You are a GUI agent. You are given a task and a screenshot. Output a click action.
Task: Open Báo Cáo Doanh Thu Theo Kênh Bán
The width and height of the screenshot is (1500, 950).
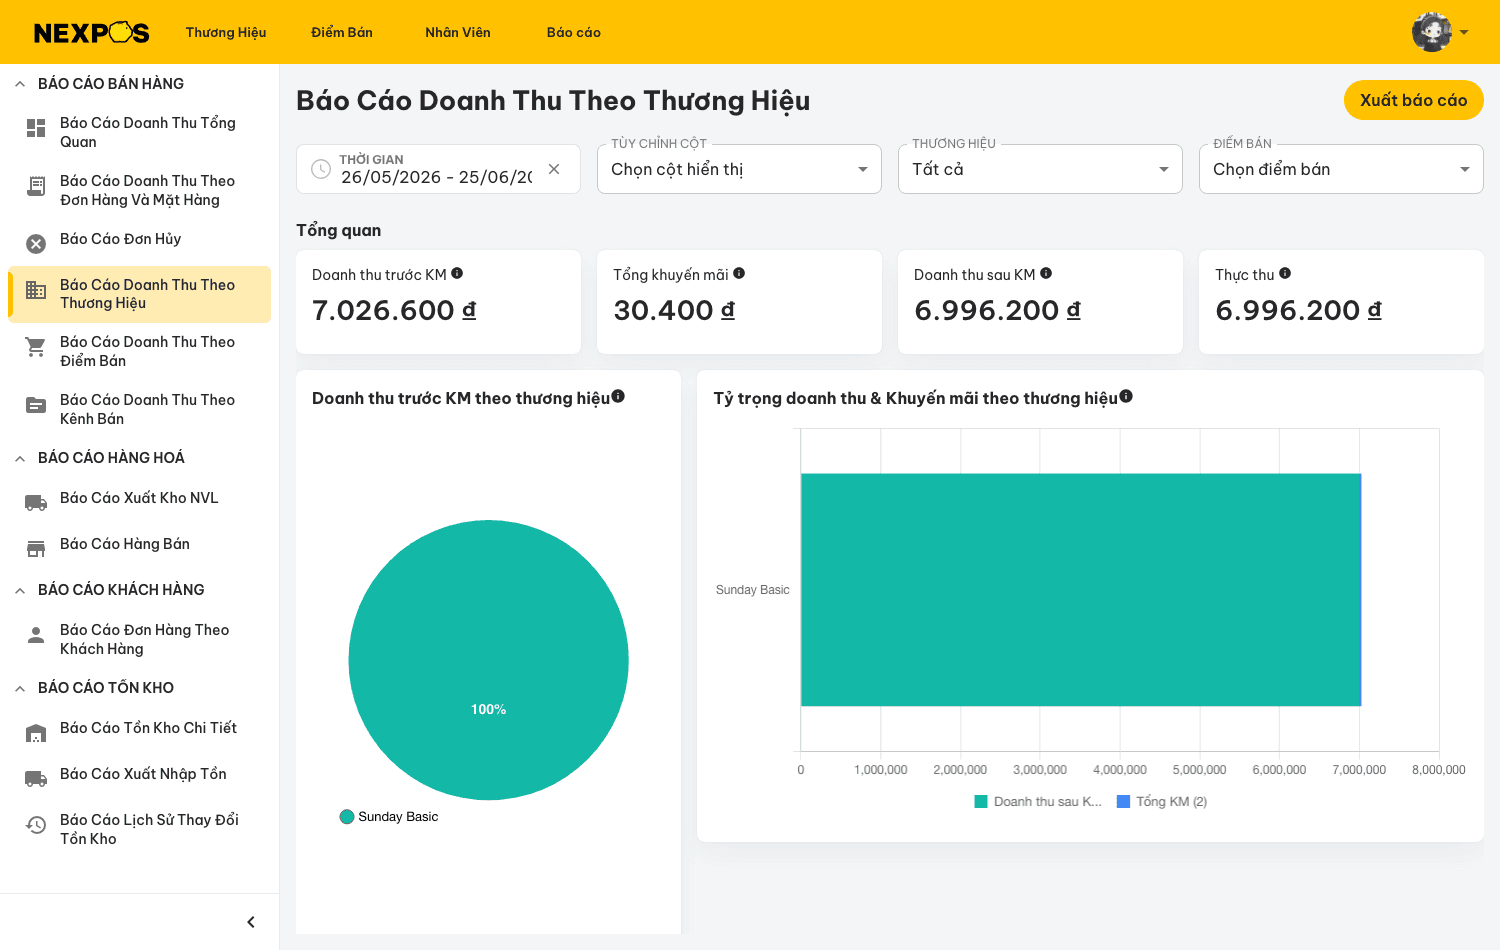pos(139,409)
